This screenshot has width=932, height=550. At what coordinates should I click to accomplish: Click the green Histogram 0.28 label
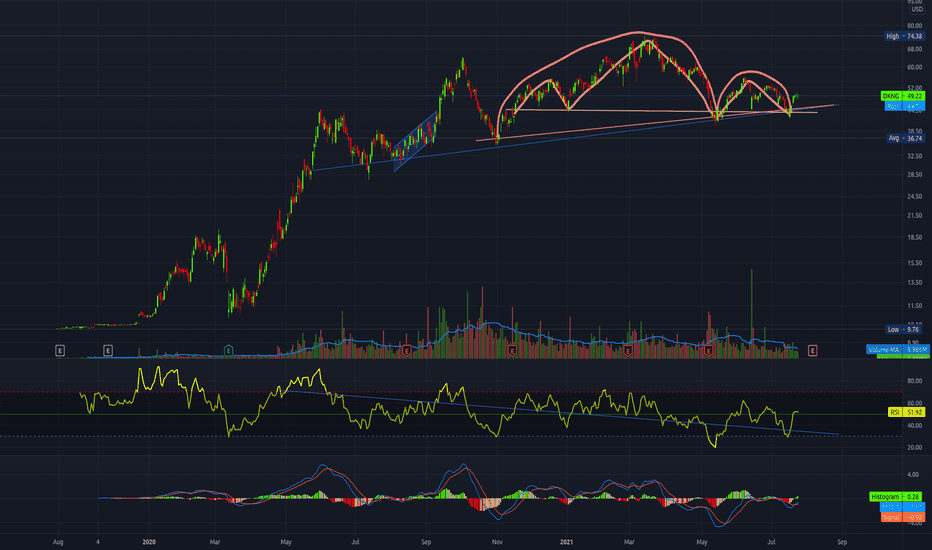895,496
